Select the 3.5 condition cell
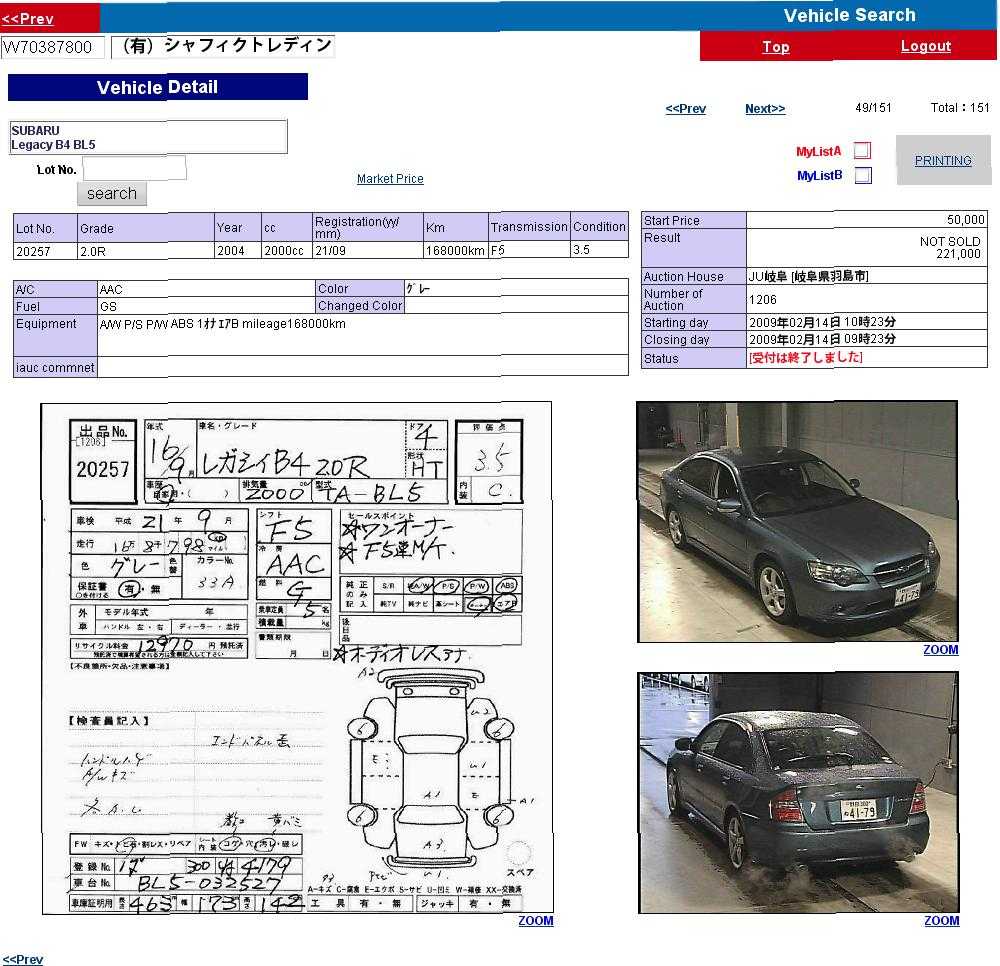Screen dimensions: 1000x966 coord(599,250)
